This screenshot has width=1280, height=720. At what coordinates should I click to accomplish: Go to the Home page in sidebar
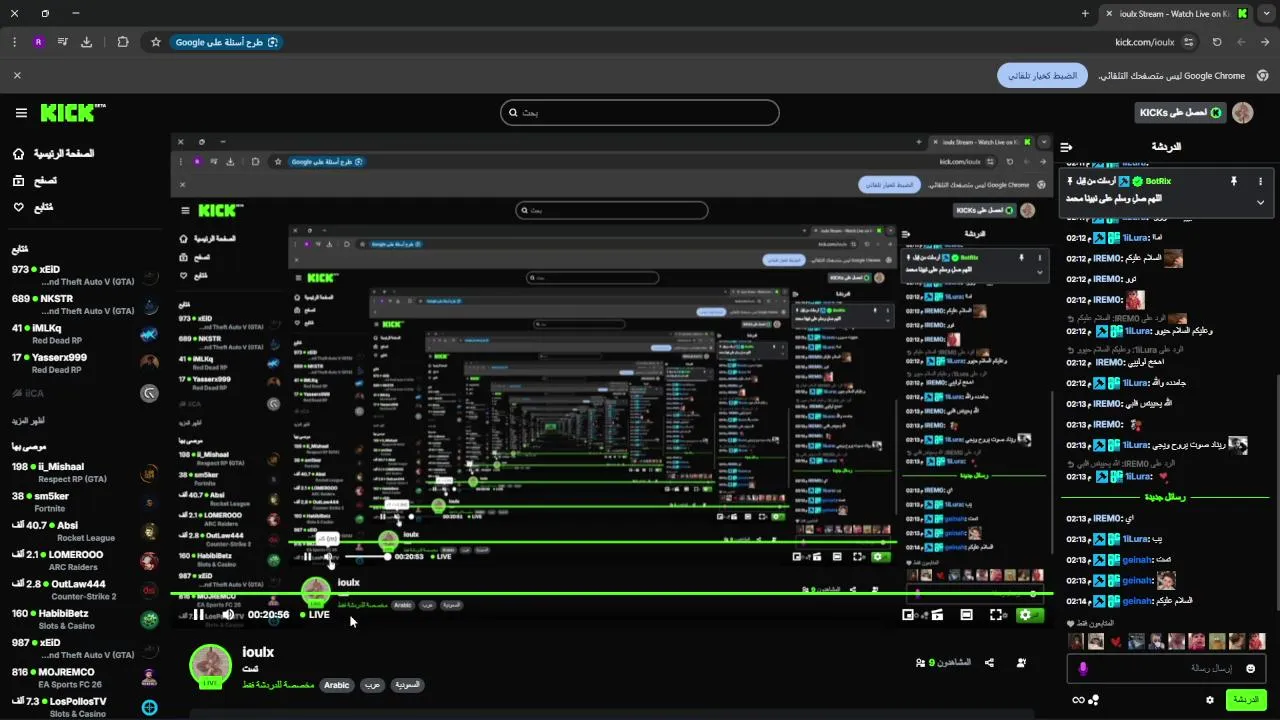[52, 154]
